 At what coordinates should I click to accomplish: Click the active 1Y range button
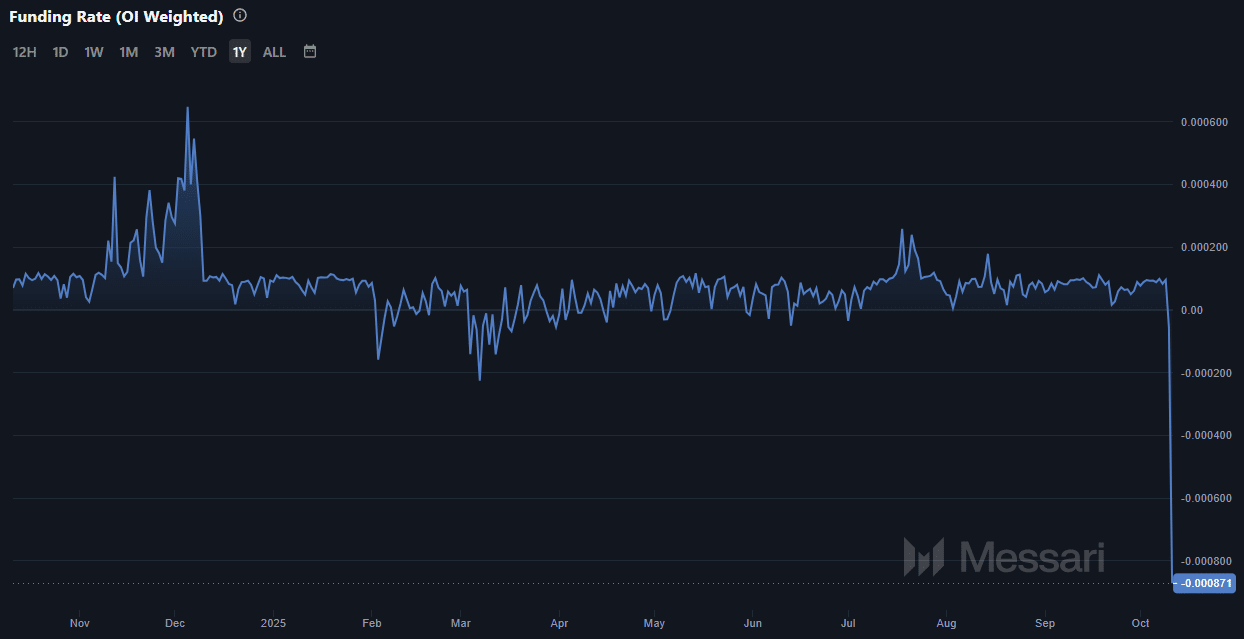pos(239,52)
